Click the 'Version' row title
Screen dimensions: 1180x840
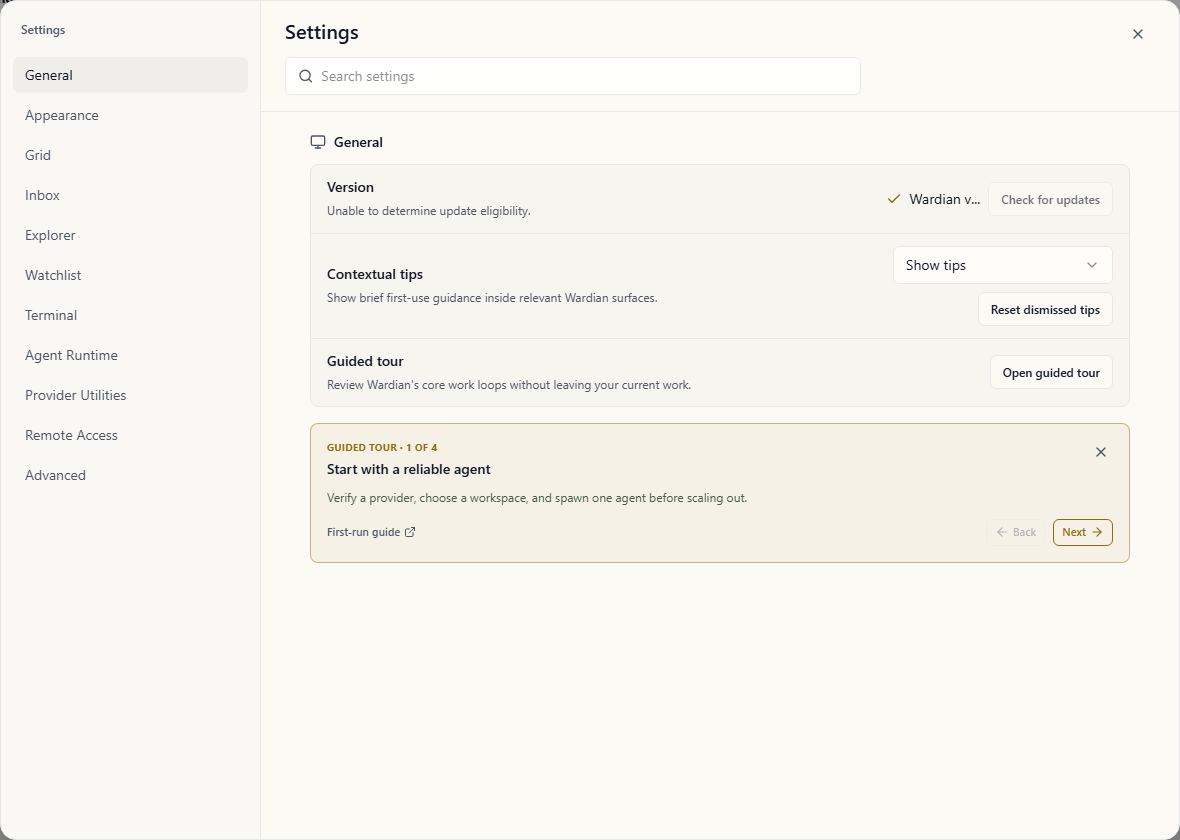(350, 187)
